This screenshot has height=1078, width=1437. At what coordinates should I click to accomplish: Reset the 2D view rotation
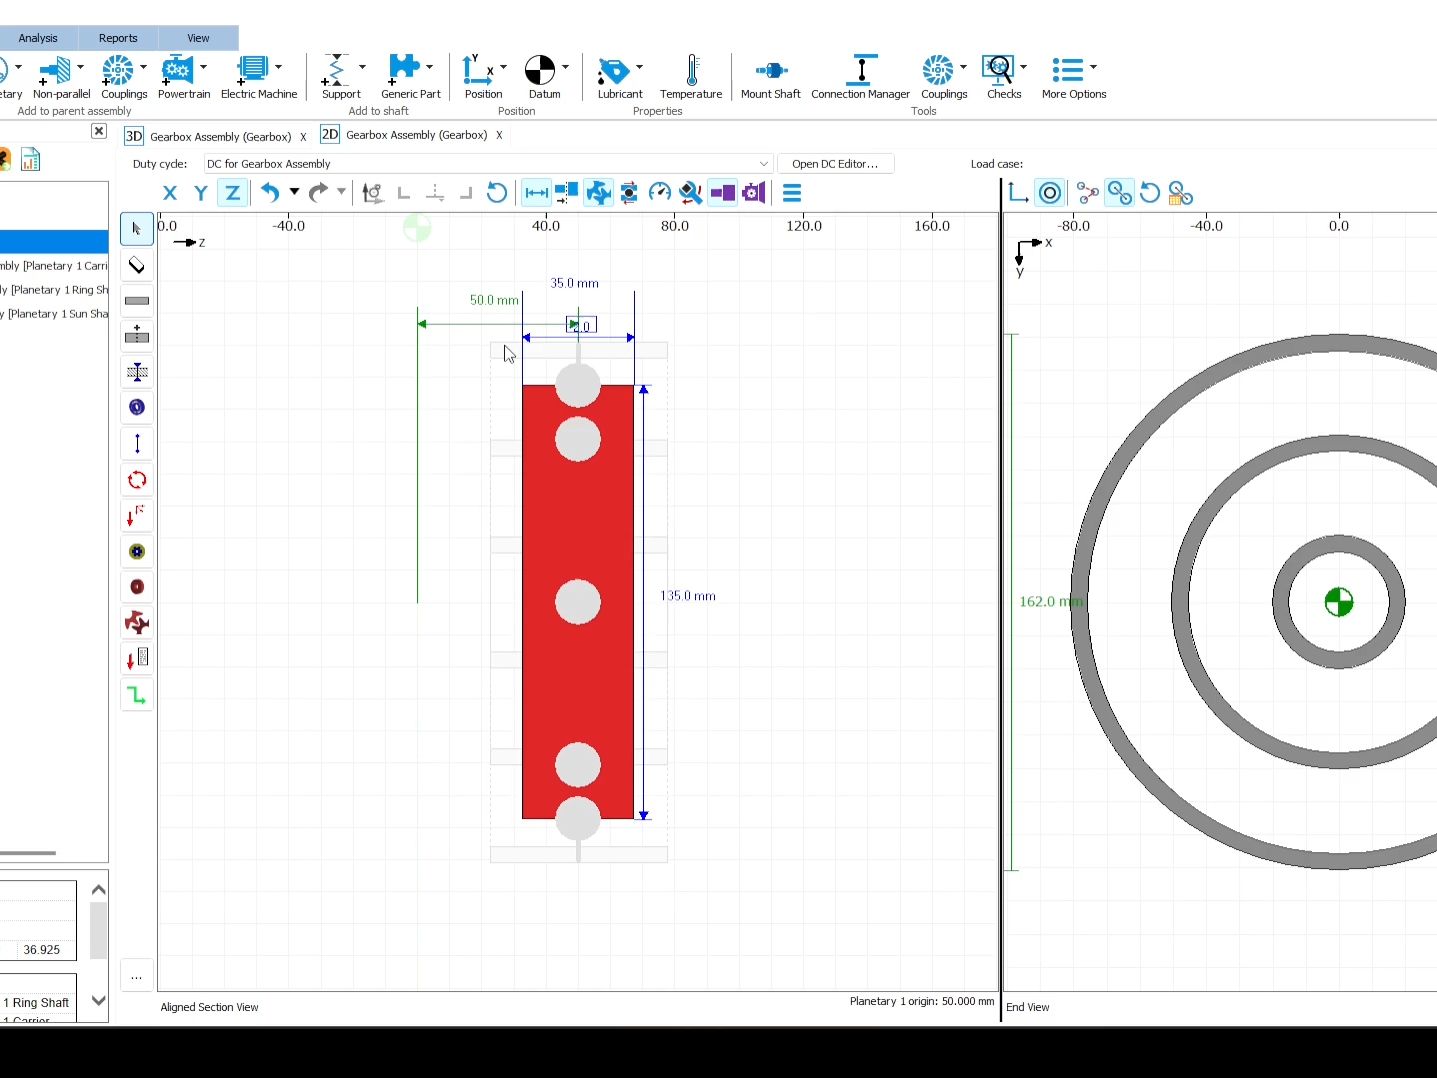pyautogui.click(x=497, y=193)
